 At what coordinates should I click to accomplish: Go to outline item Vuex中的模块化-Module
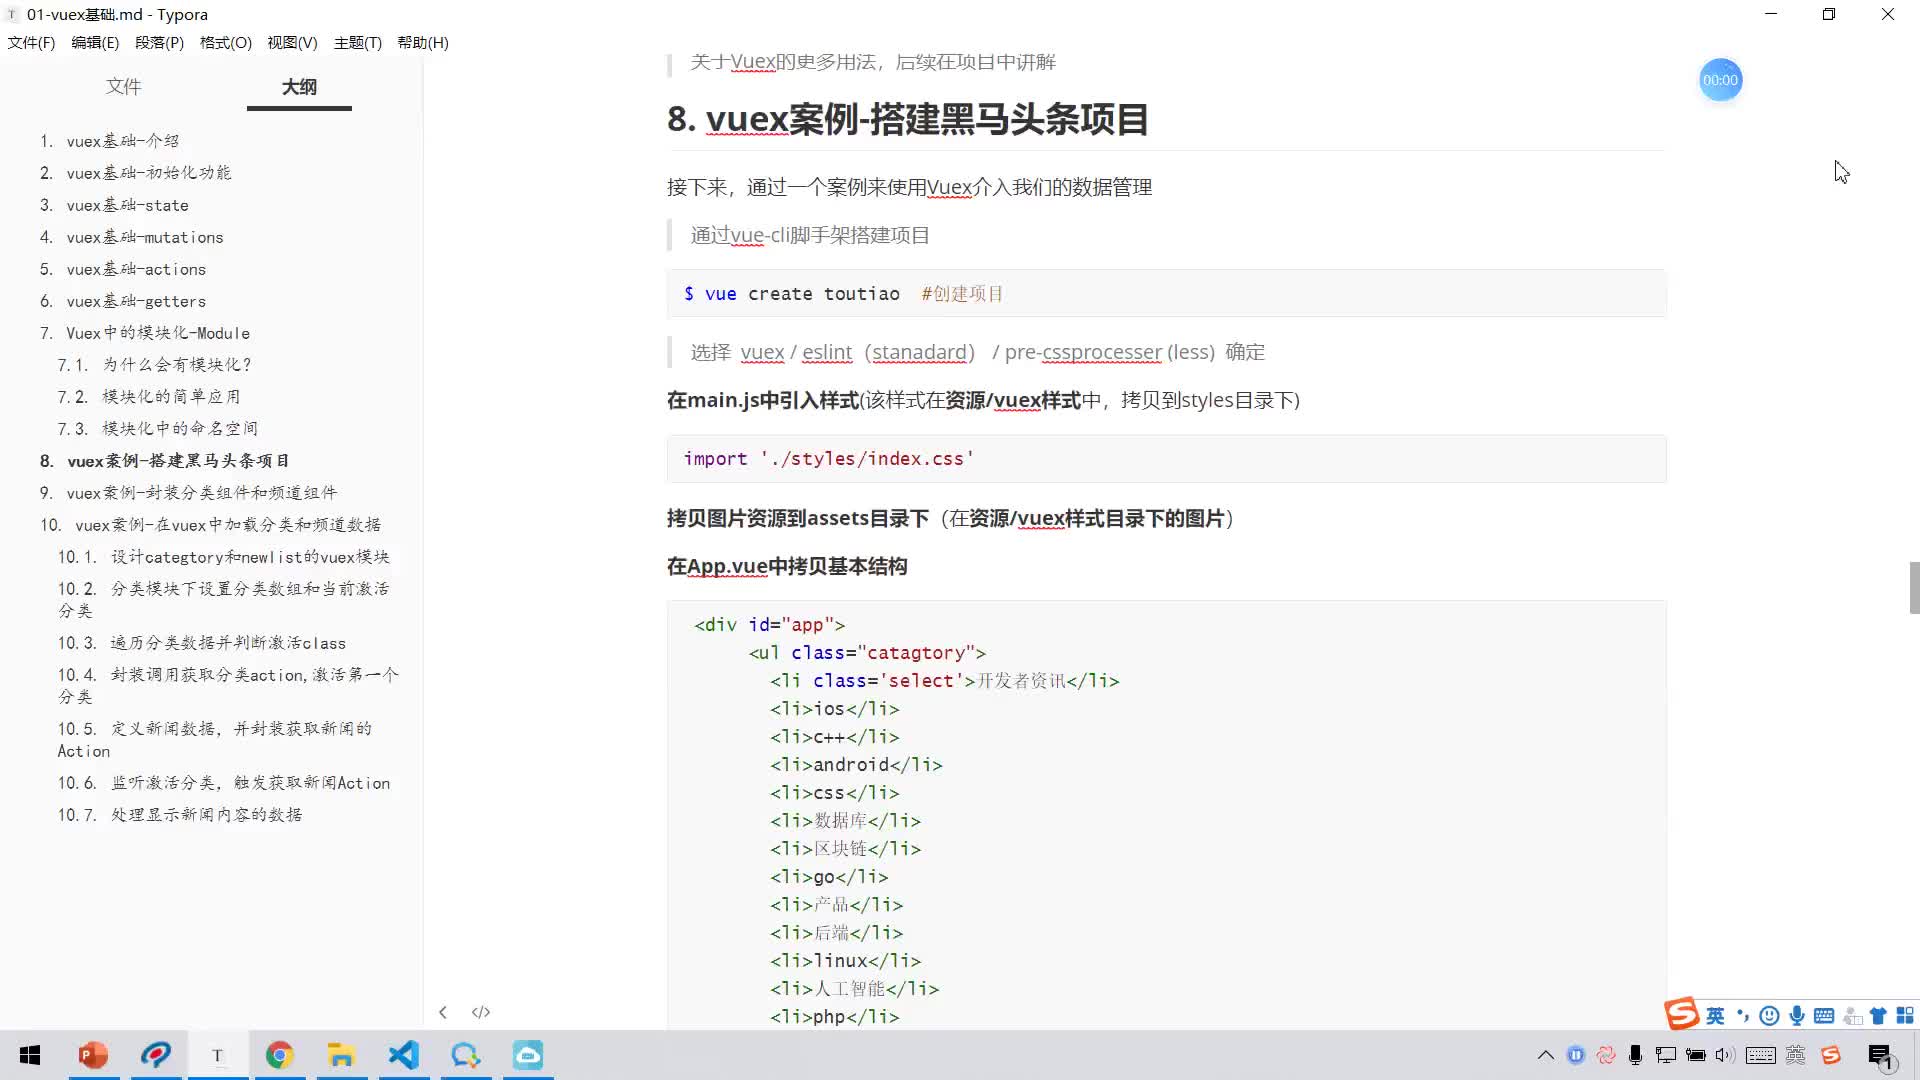(158, 333)
